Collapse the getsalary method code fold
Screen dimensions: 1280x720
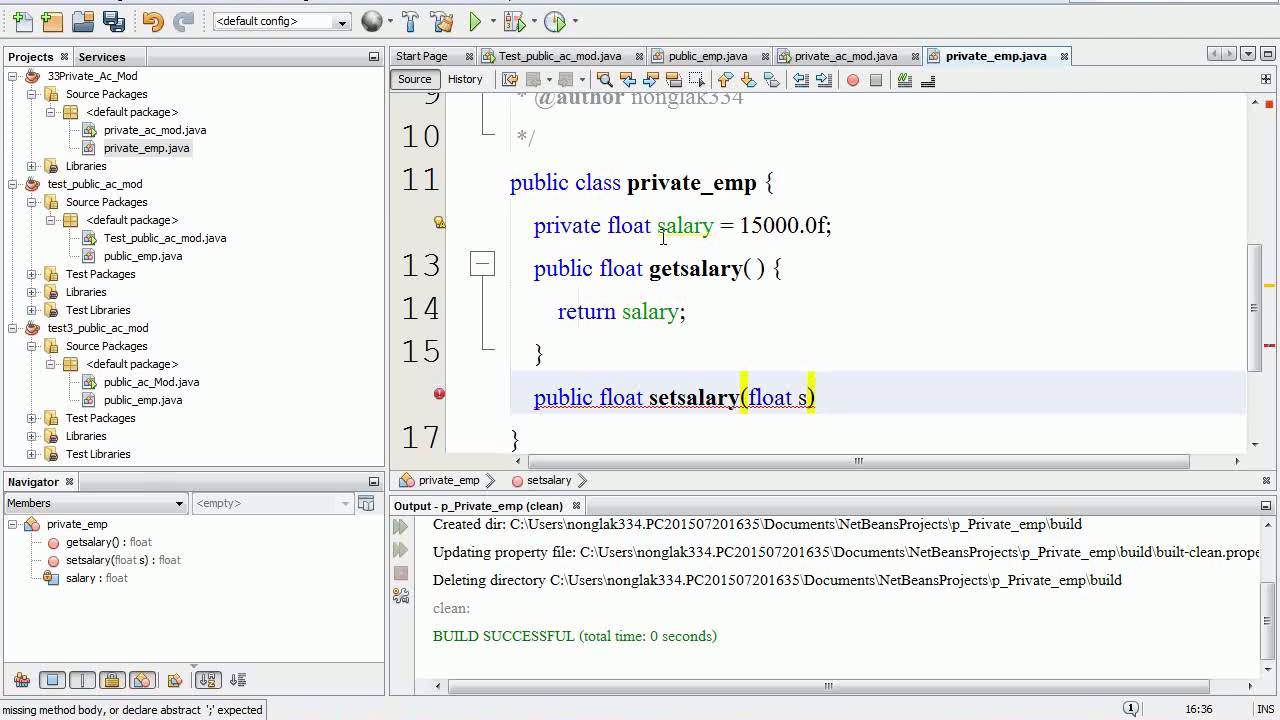[482, 264]
